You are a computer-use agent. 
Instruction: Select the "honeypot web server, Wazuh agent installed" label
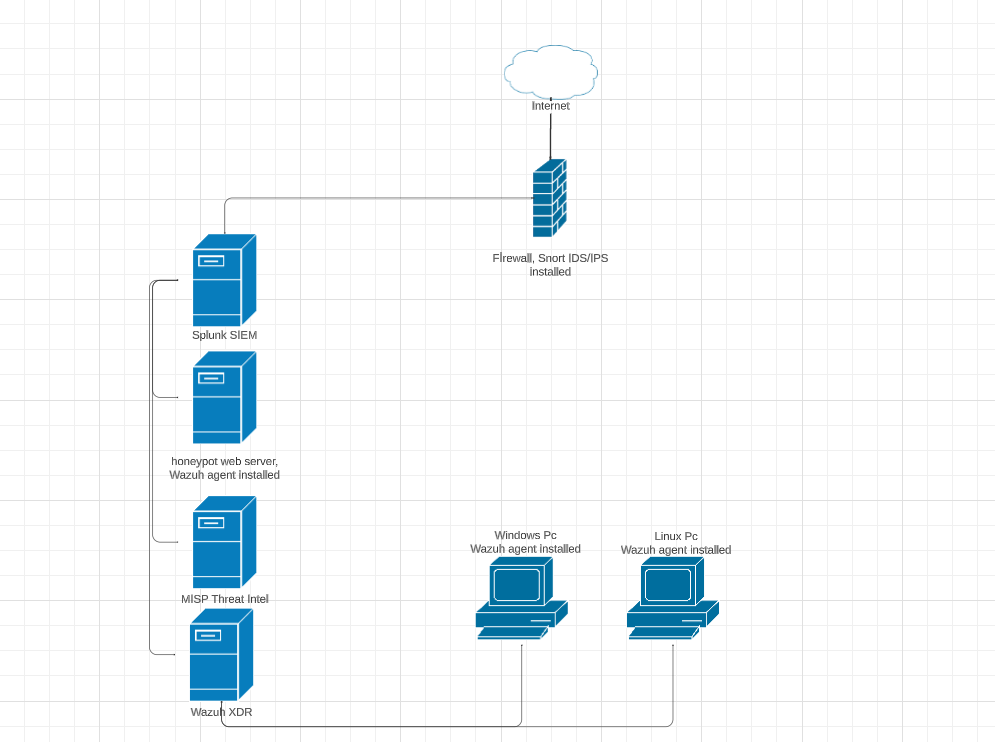pyautogui.click(x=225, y=468)
